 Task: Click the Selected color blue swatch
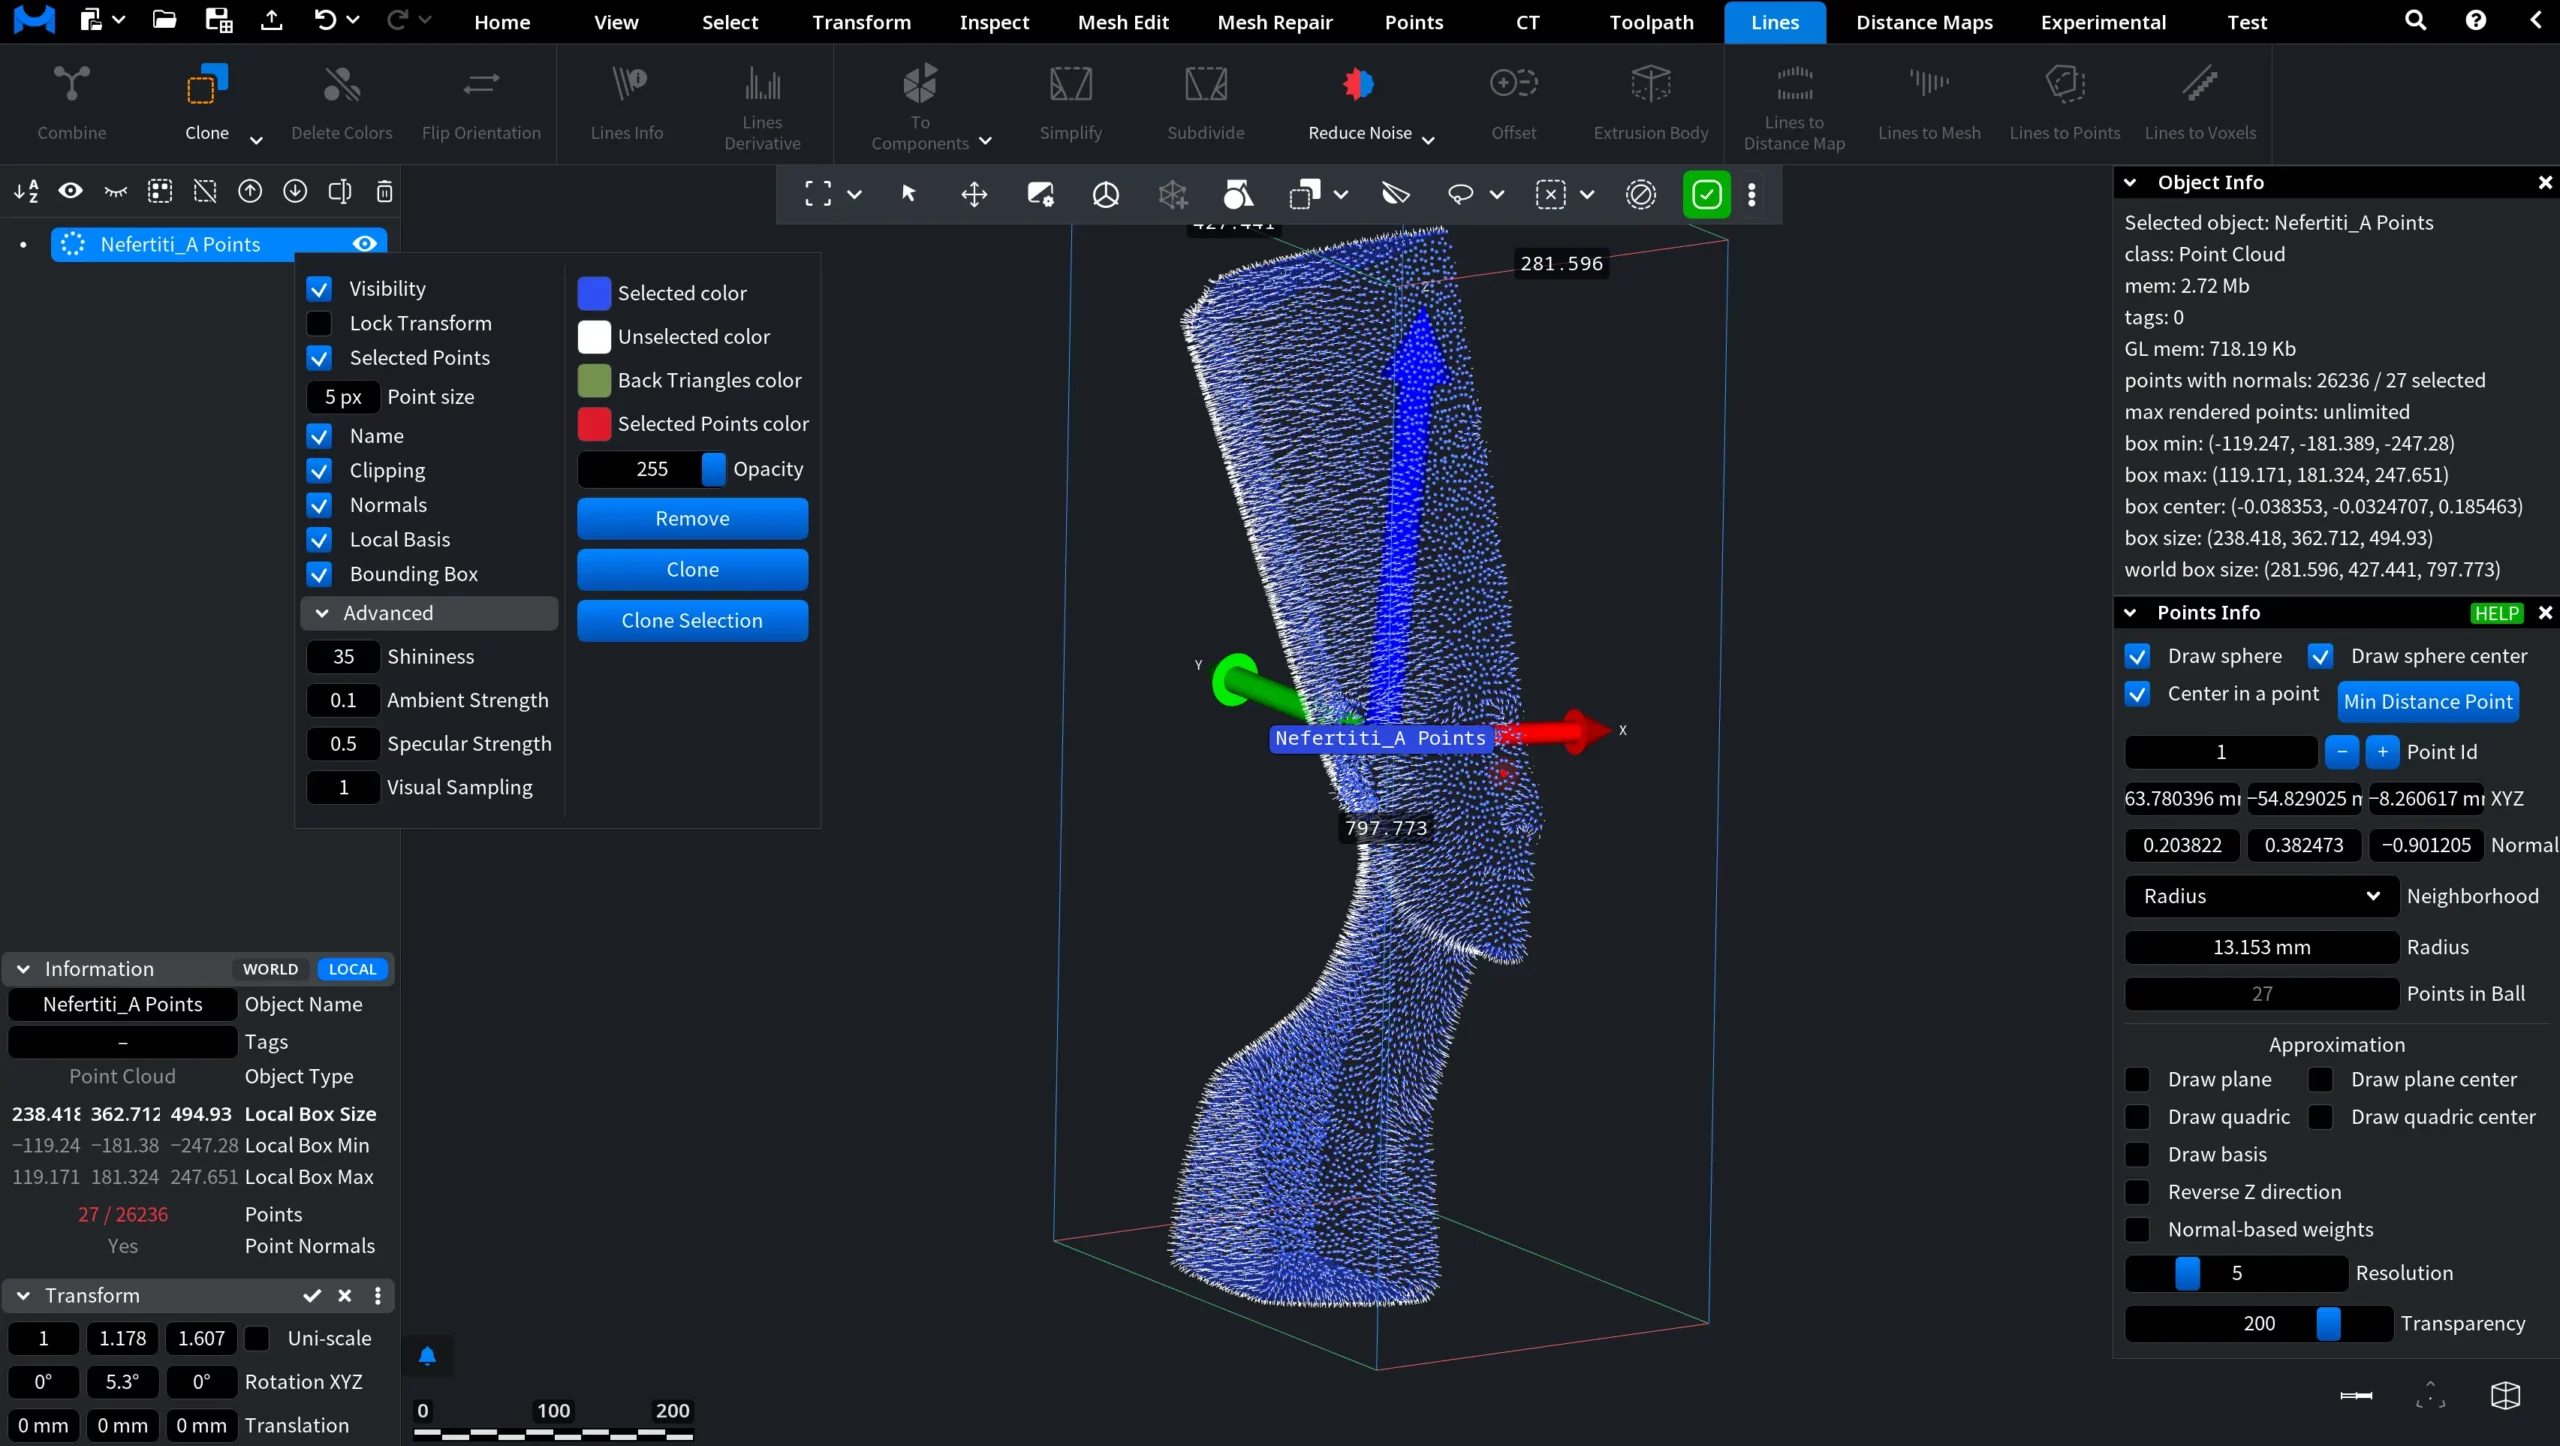point(594,293)
